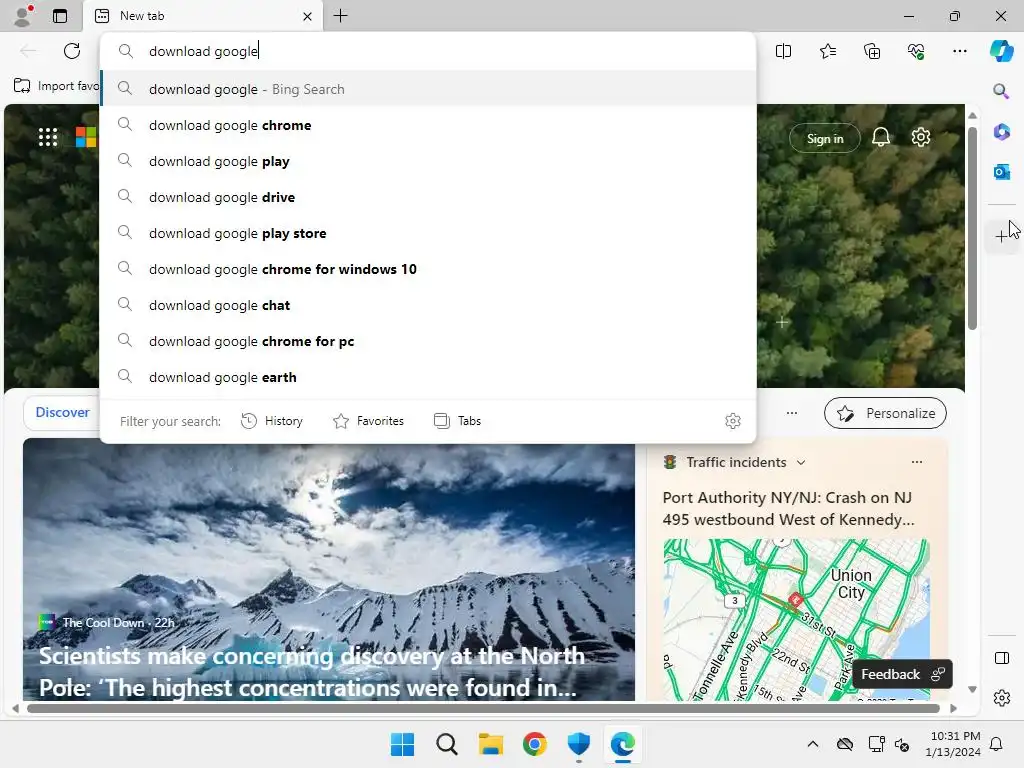Image resolution: width=1024 pixels, height=768 pixels.
Task: Open Port Authority crash headline
Action: pos(788,508)
